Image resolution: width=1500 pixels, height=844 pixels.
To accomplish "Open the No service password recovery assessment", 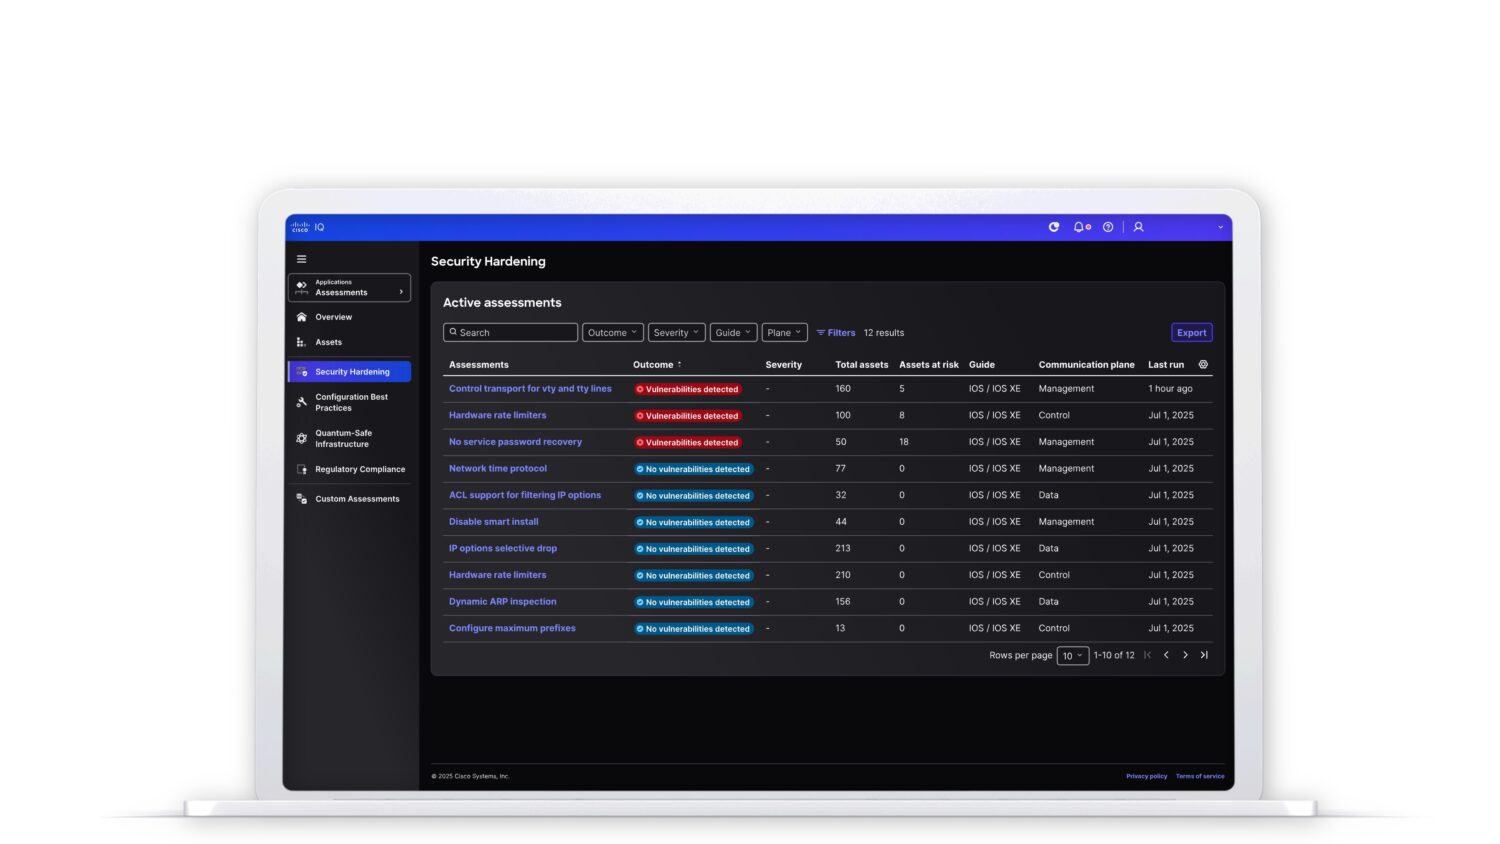I will (x=515, y=441).
